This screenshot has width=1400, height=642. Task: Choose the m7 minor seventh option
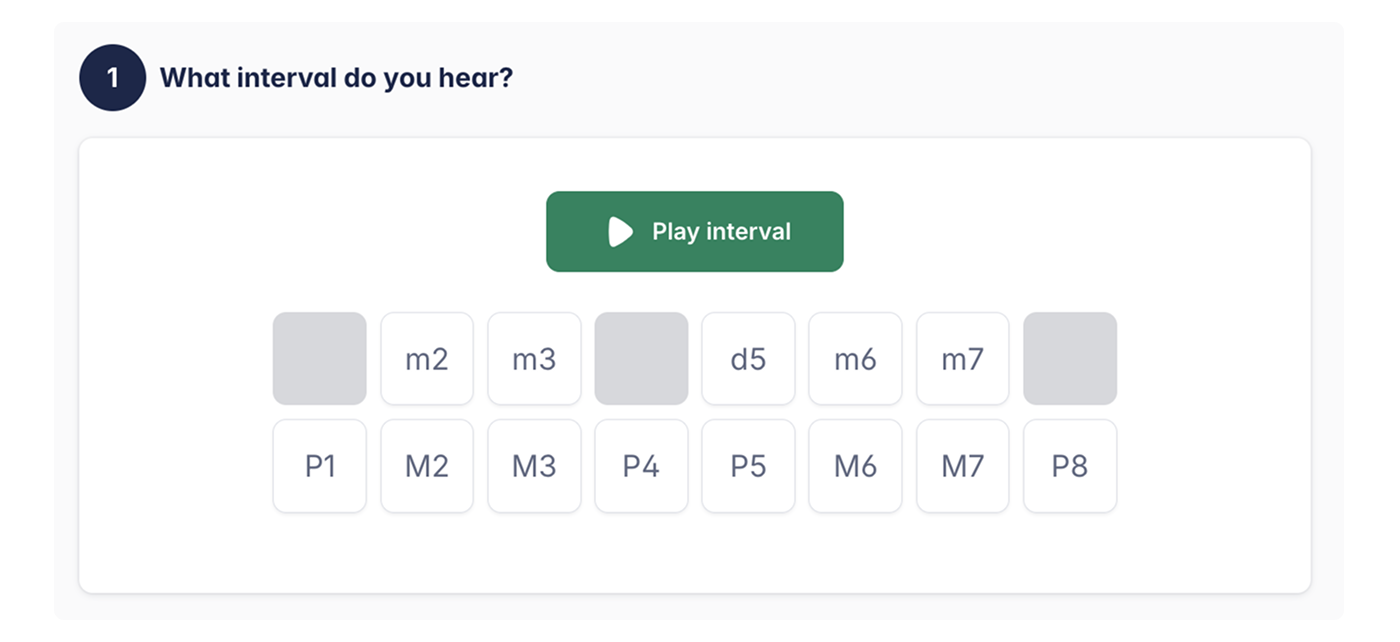pyautogui.click(x=962, y=359)
